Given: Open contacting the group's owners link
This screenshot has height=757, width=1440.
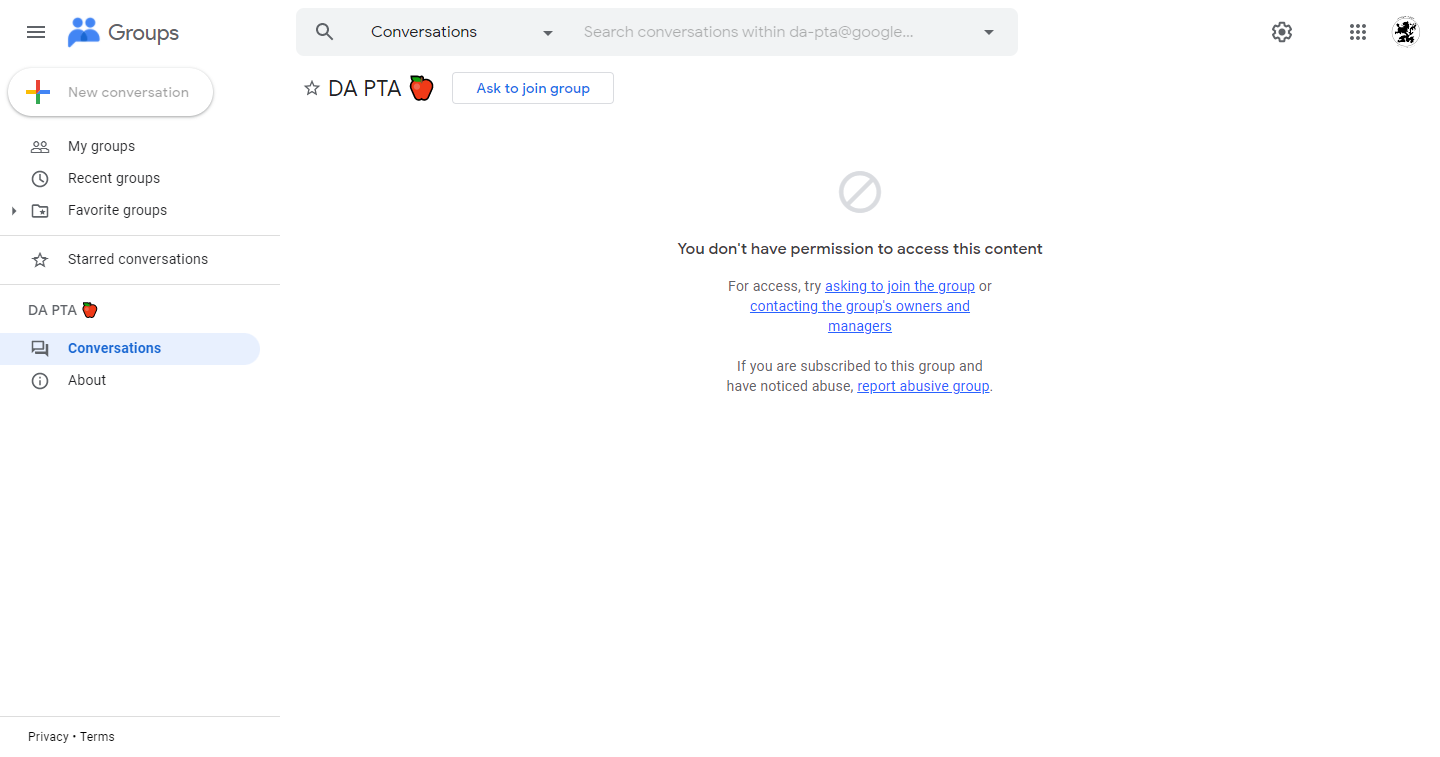Looking at the screenshot, I should (860, 316).
